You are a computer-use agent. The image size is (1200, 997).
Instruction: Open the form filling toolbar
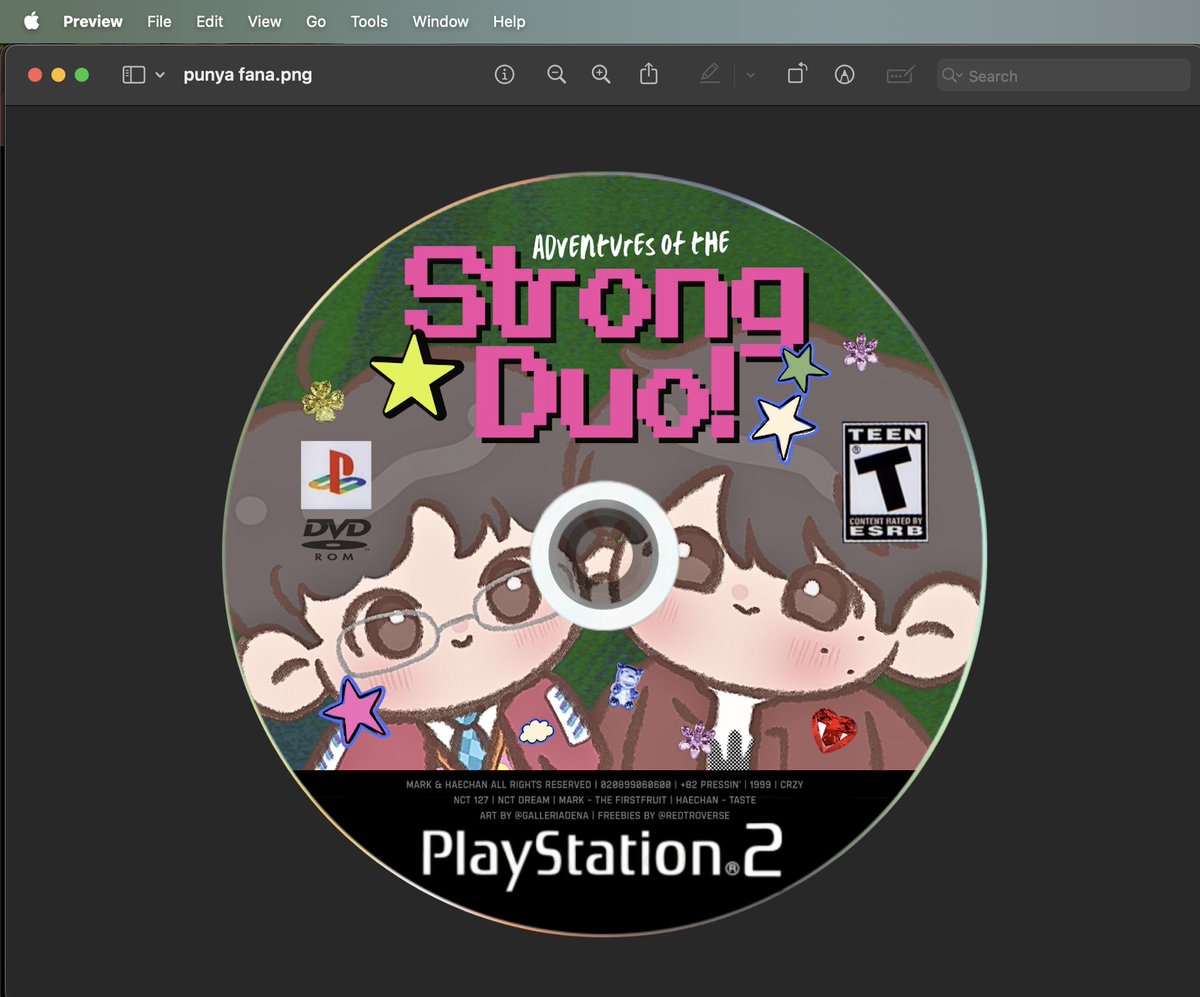click(900, 75)
